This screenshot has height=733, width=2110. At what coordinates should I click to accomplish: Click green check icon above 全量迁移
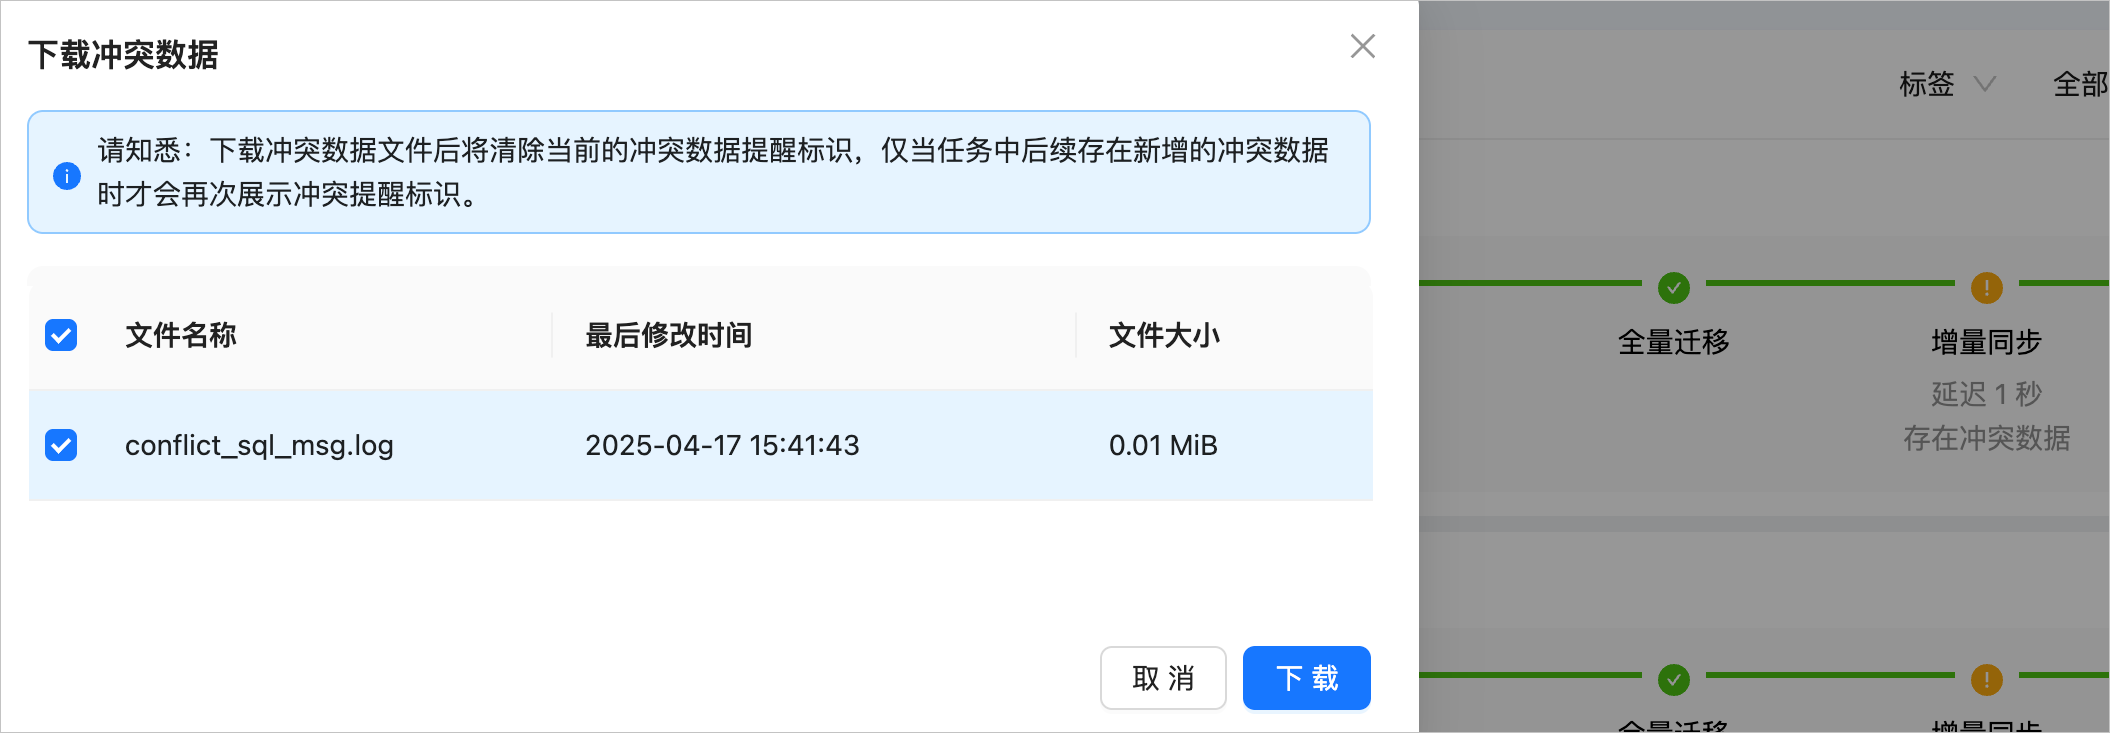(1673, 287)
